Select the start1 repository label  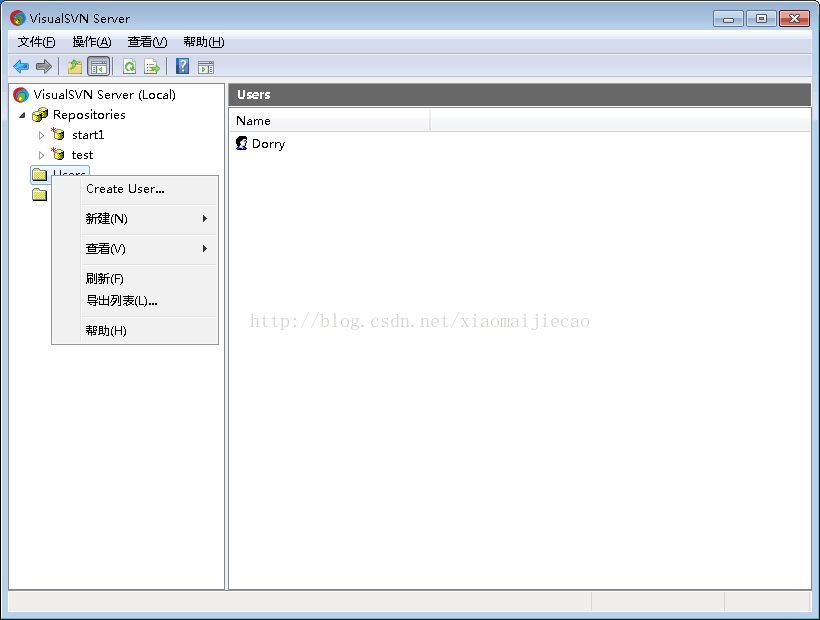point(88,135)
